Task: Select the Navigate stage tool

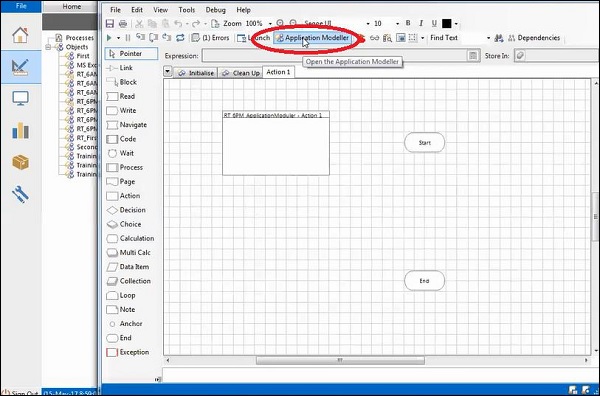Action: point(127,125)
